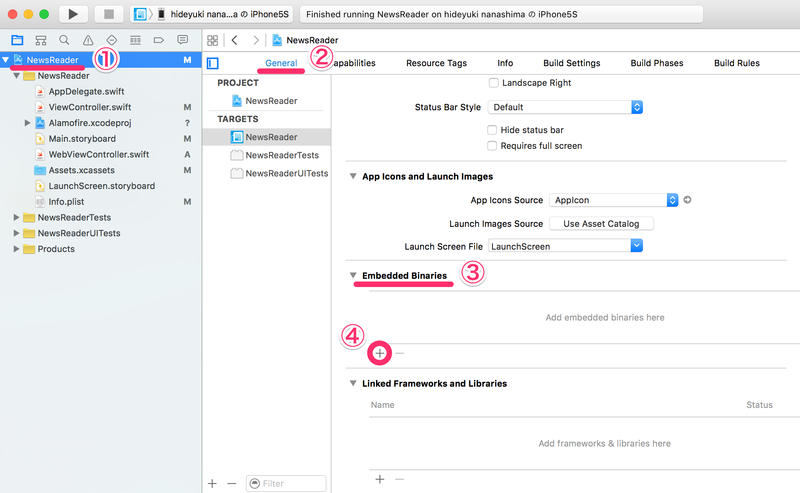Switch to General tab
The image size is (800, 493).
click(x=281, y=63)
